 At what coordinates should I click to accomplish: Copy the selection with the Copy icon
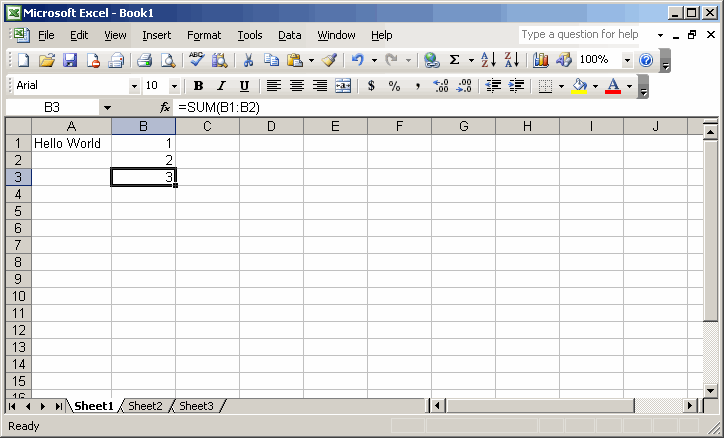pyautogui.click(x=271, y=60)
